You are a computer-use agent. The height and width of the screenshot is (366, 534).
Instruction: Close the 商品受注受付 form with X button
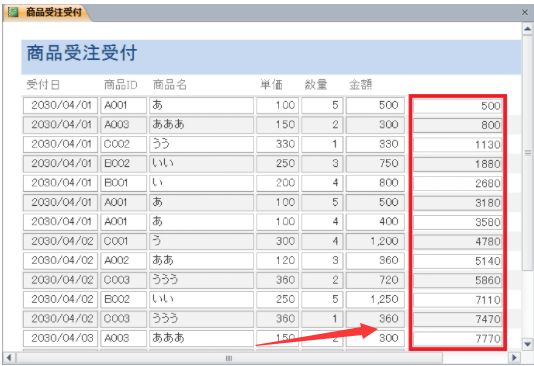tap(525, 13)
